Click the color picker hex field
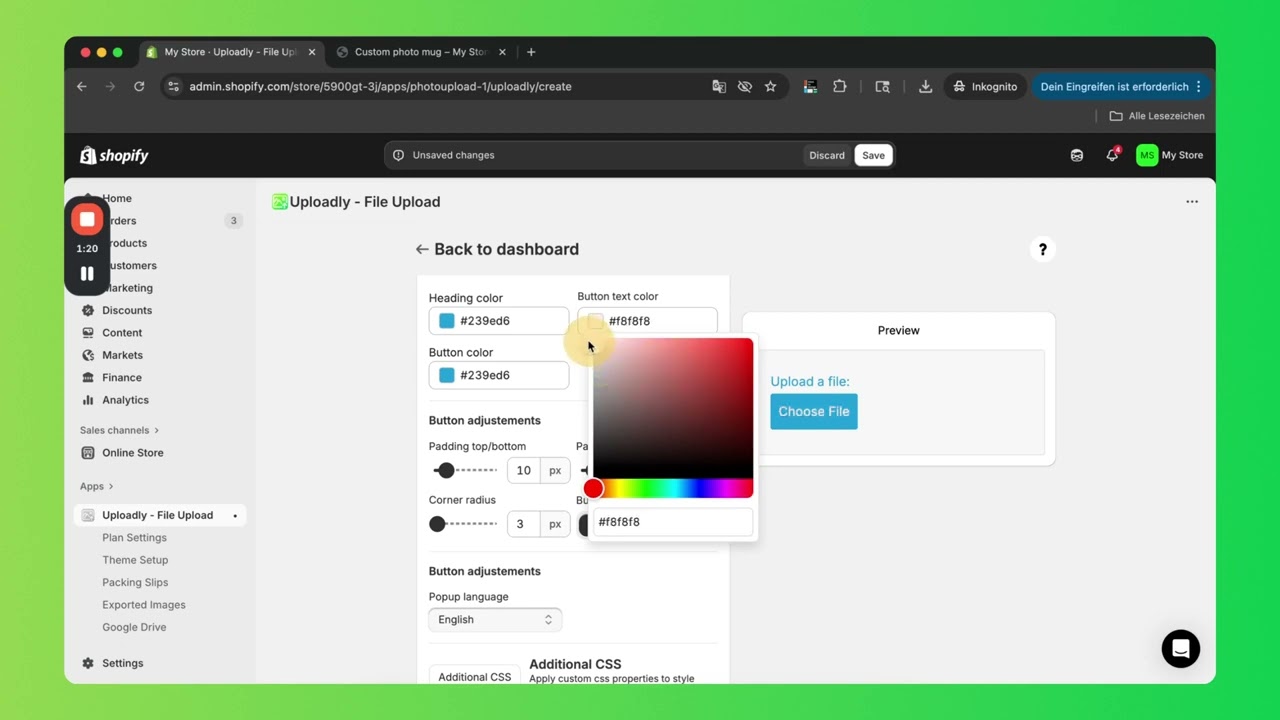Screen dimensions: 1280x720 (x=673, y=522)
